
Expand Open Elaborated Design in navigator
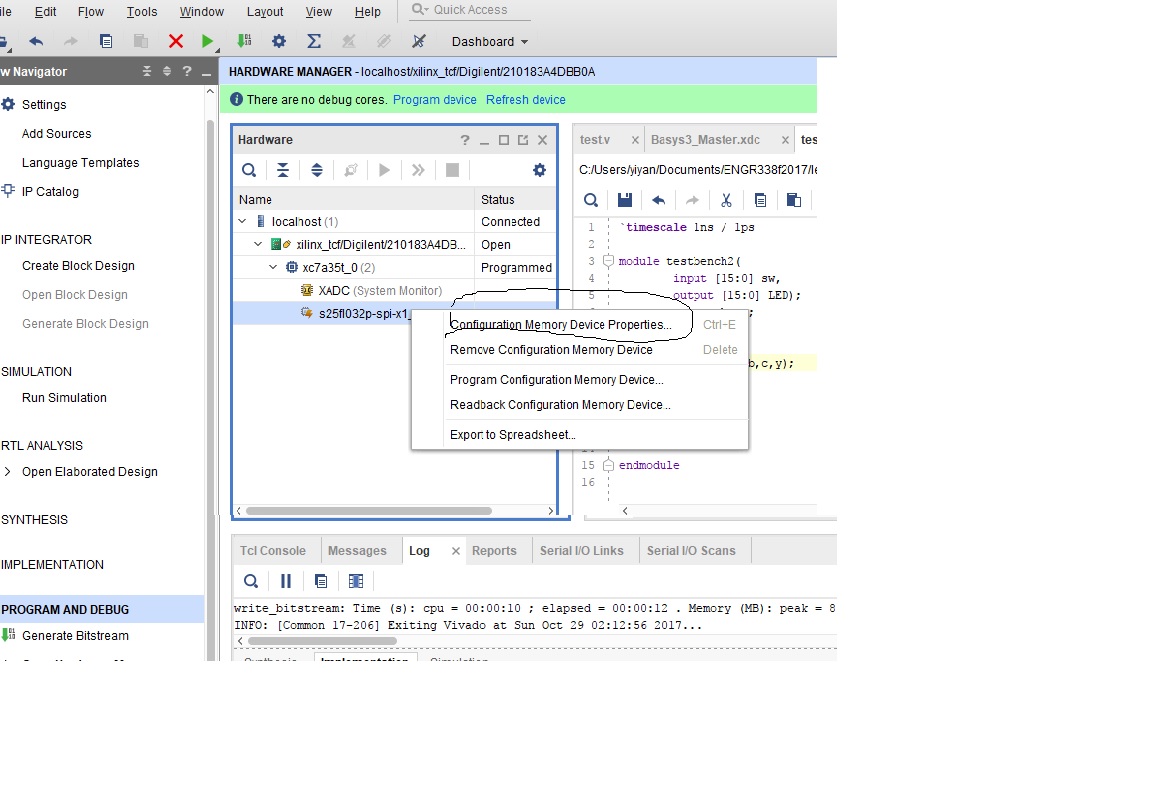click(9, 472)
